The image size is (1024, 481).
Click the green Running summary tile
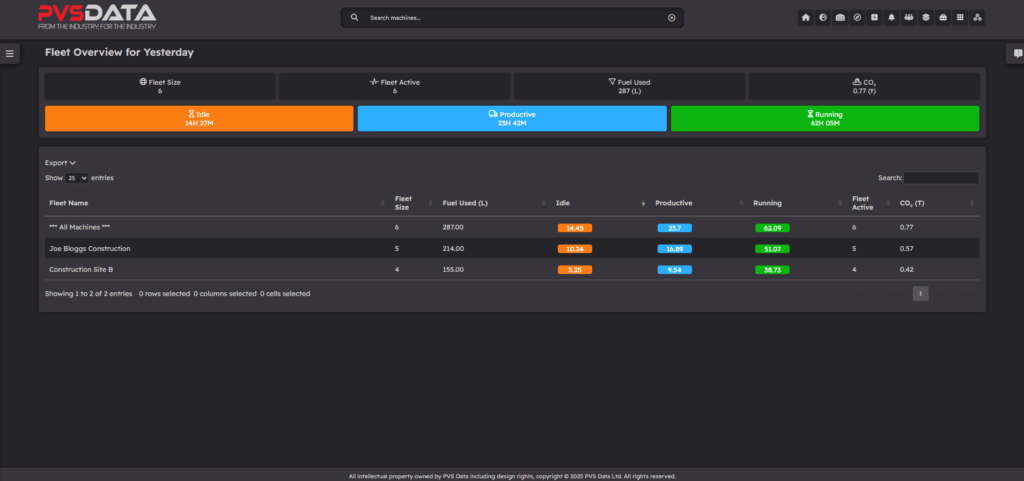click(x=825, y=118)
